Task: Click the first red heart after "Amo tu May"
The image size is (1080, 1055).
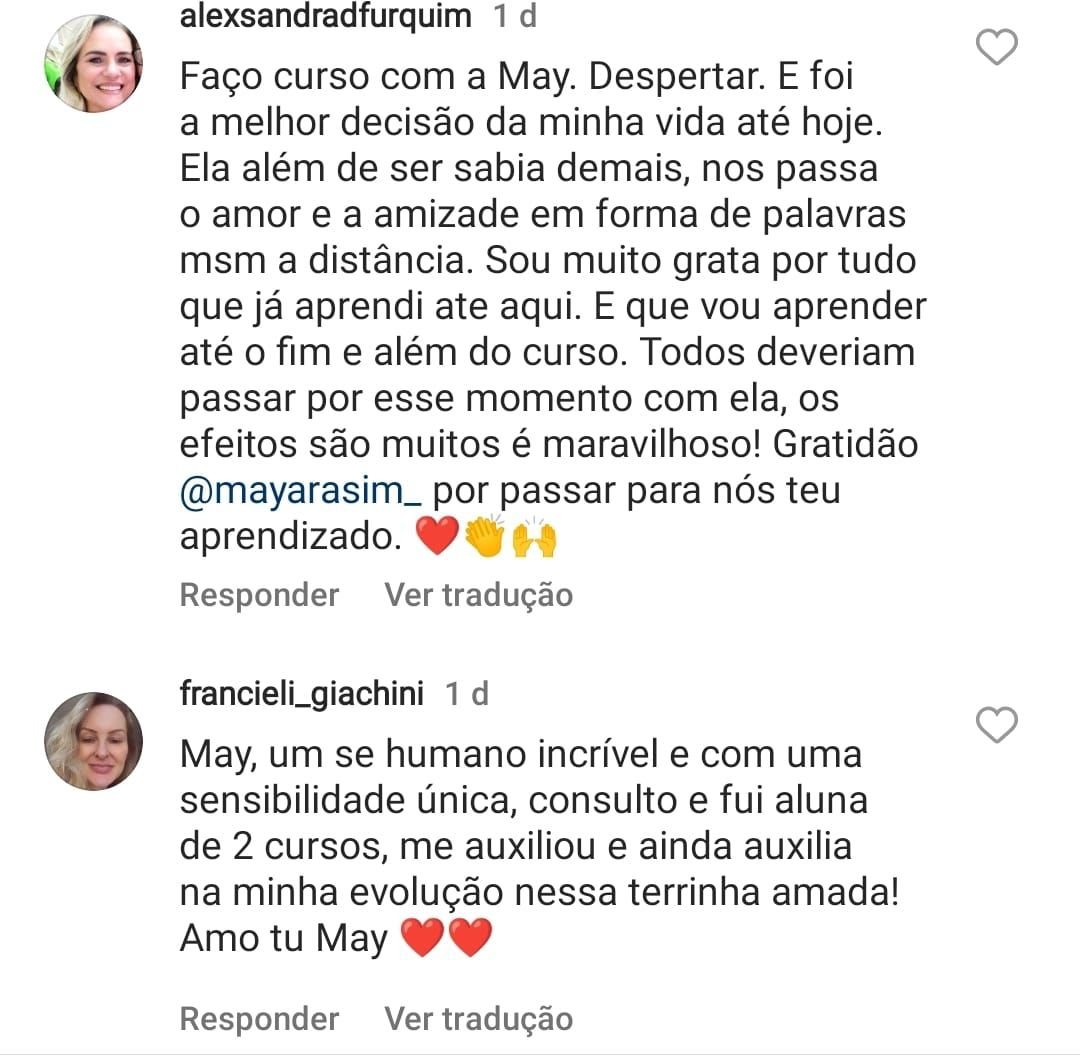Action: [421, 939]
